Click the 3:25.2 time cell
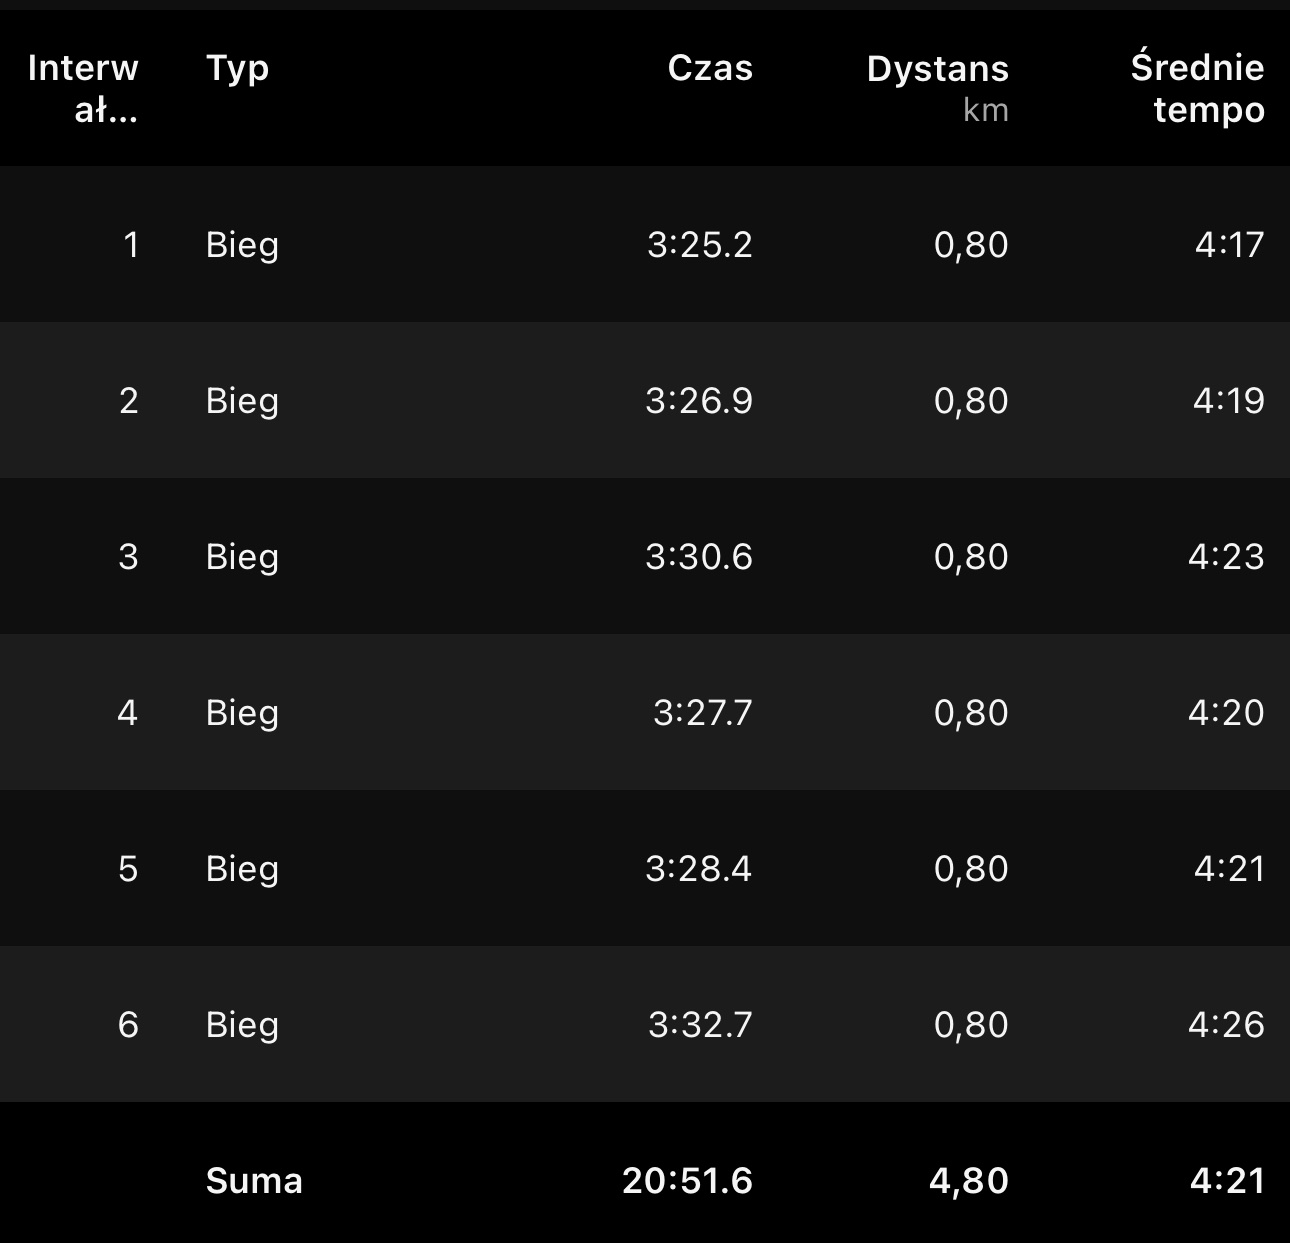The height and width of the screenshot is (1243, 1290). point(699,245)
